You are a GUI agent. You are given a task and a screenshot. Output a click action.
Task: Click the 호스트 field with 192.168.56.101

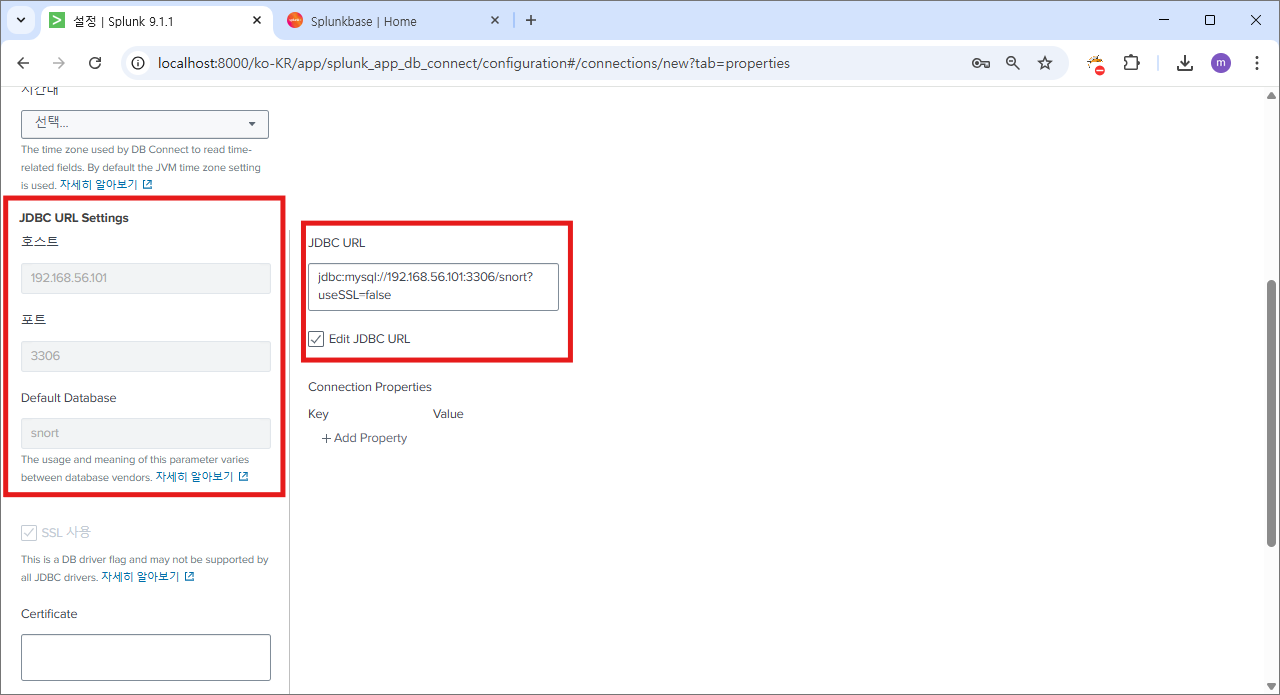(146, 278)
